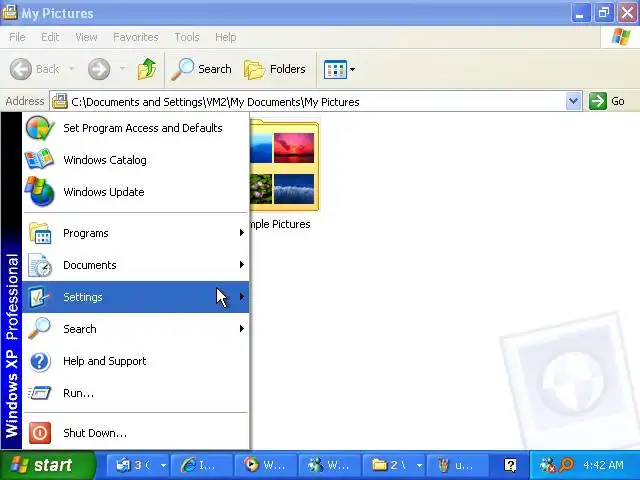Click the Windows flag logo in toolbar

tap(621, 37)
